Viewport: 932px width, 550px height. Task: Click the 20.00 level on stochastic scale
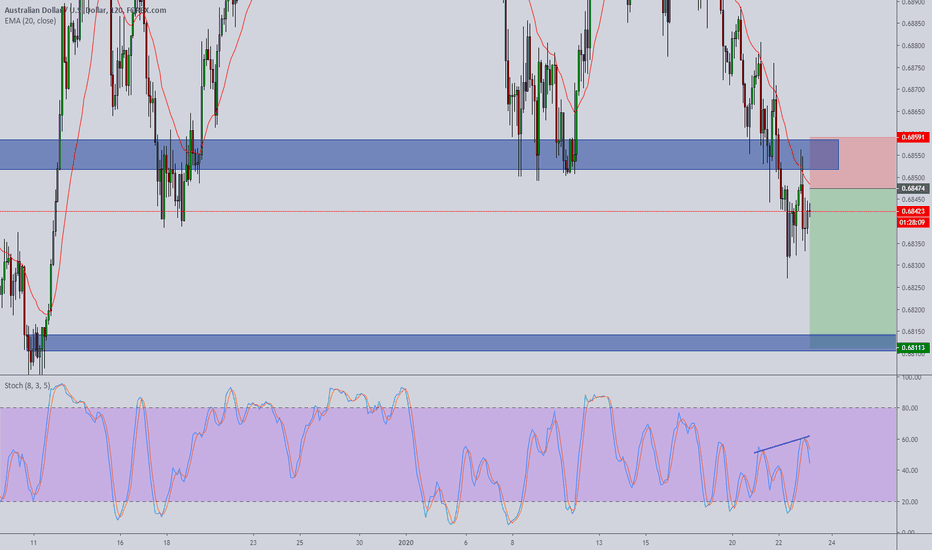(x=909, y=502)
